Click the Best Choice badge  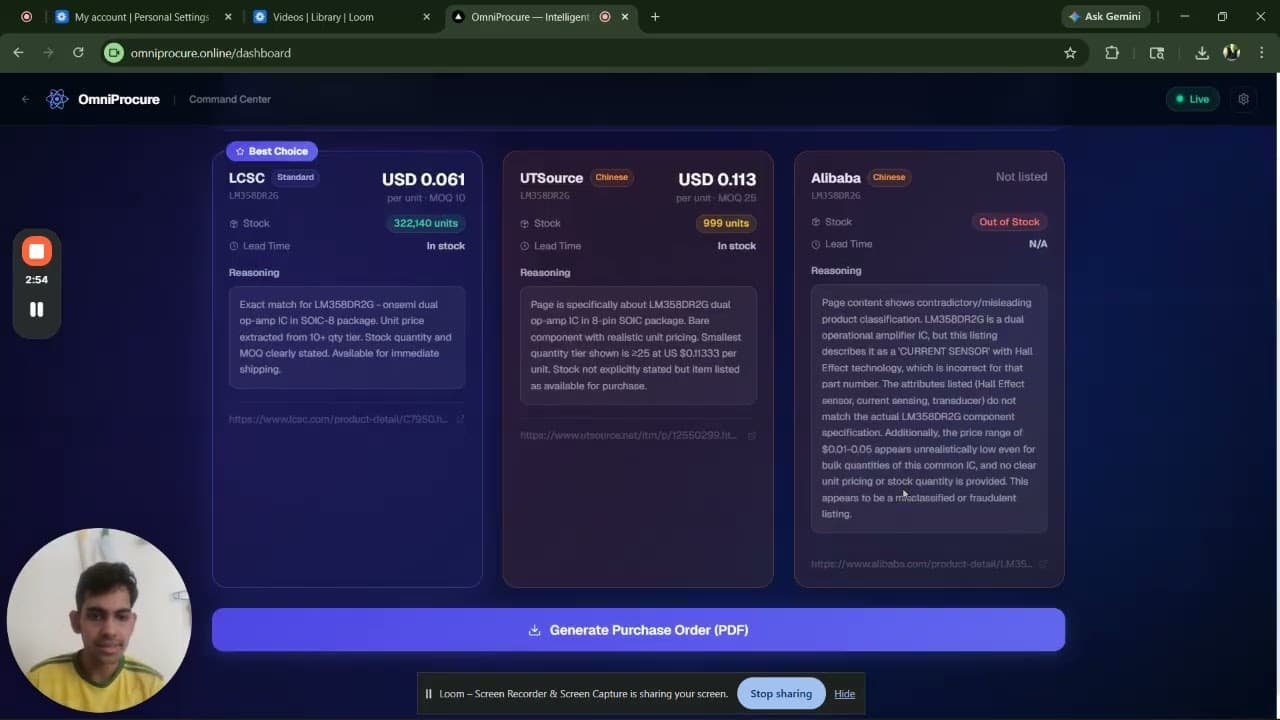pyautogui.click(x=272, y=151)
